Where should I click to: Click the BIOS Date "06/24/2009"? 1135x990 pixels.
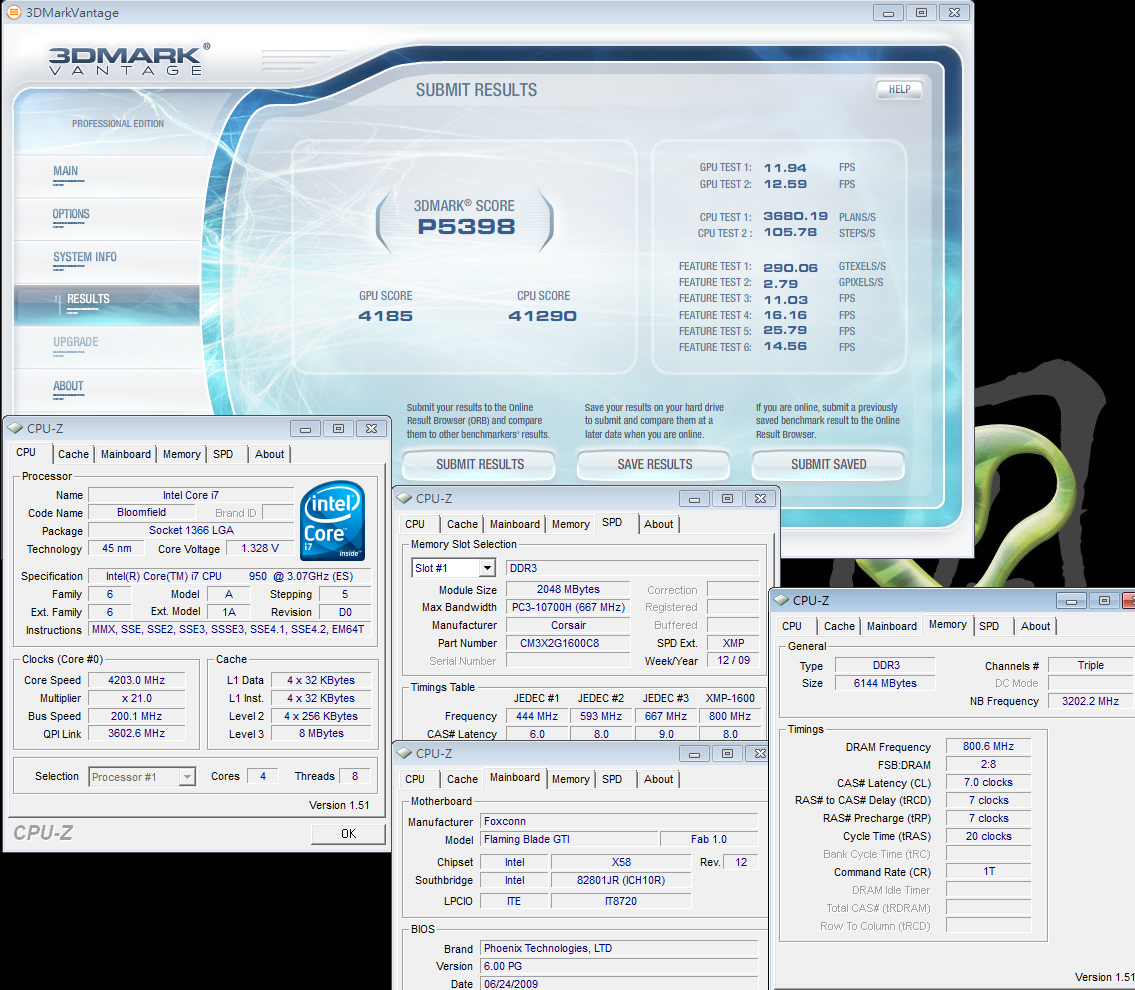point(620,984)
